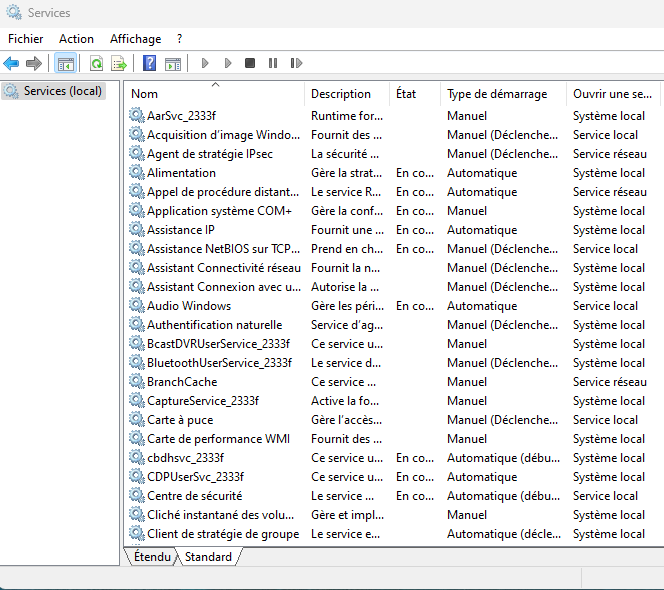This screenshot has height=590, width=664.
Task: Click gear icon of Client de stratégie de groupe
Action: 136,533
